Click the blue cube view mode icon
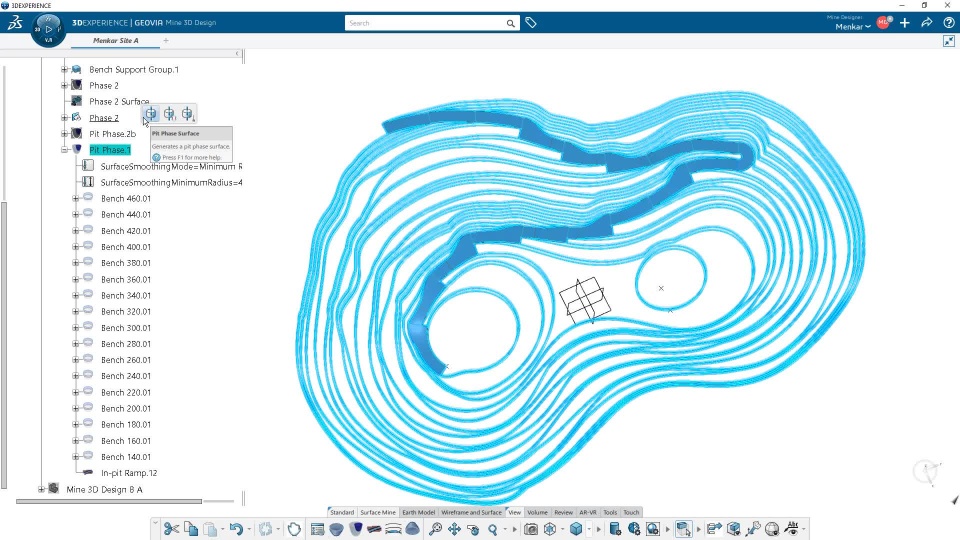The height and width of the screenshot is (540, 960). (x=576, y=529)
